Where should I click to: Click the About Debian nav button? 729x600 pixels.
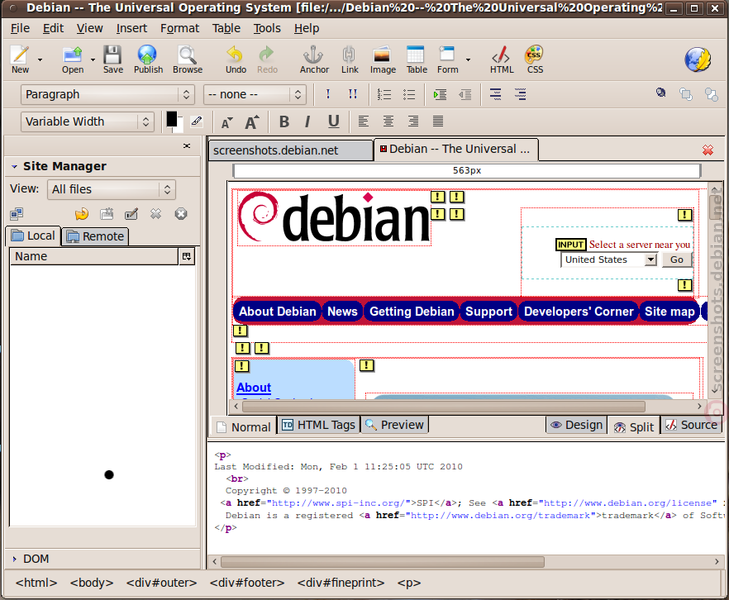pos(277,311)
